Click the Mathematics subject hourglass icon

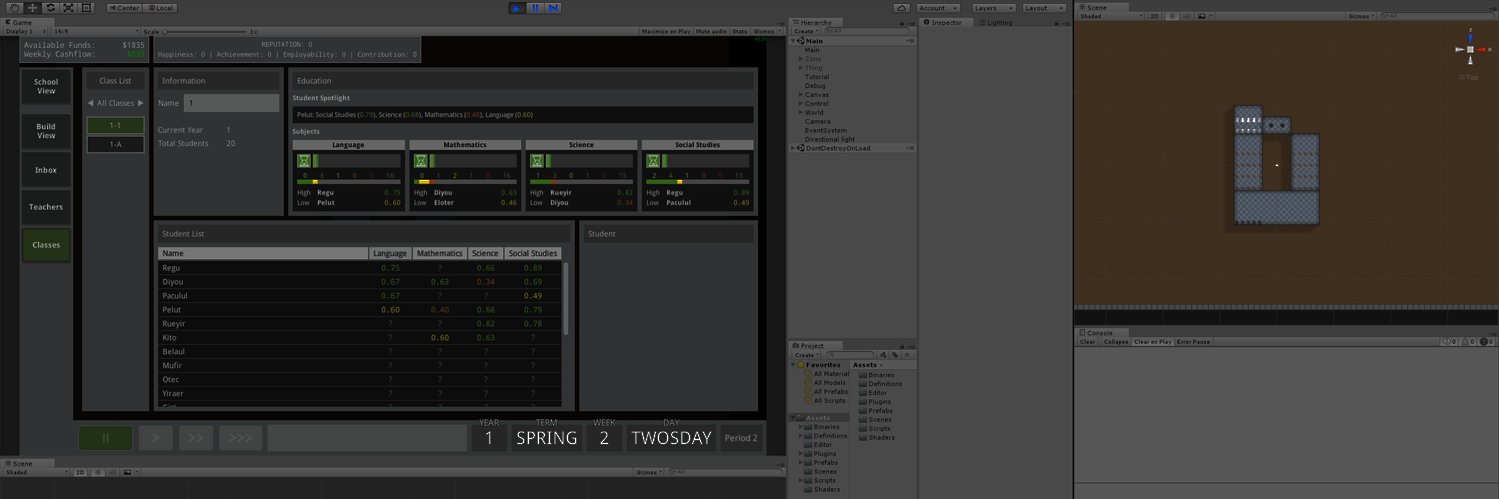(420, 160)
